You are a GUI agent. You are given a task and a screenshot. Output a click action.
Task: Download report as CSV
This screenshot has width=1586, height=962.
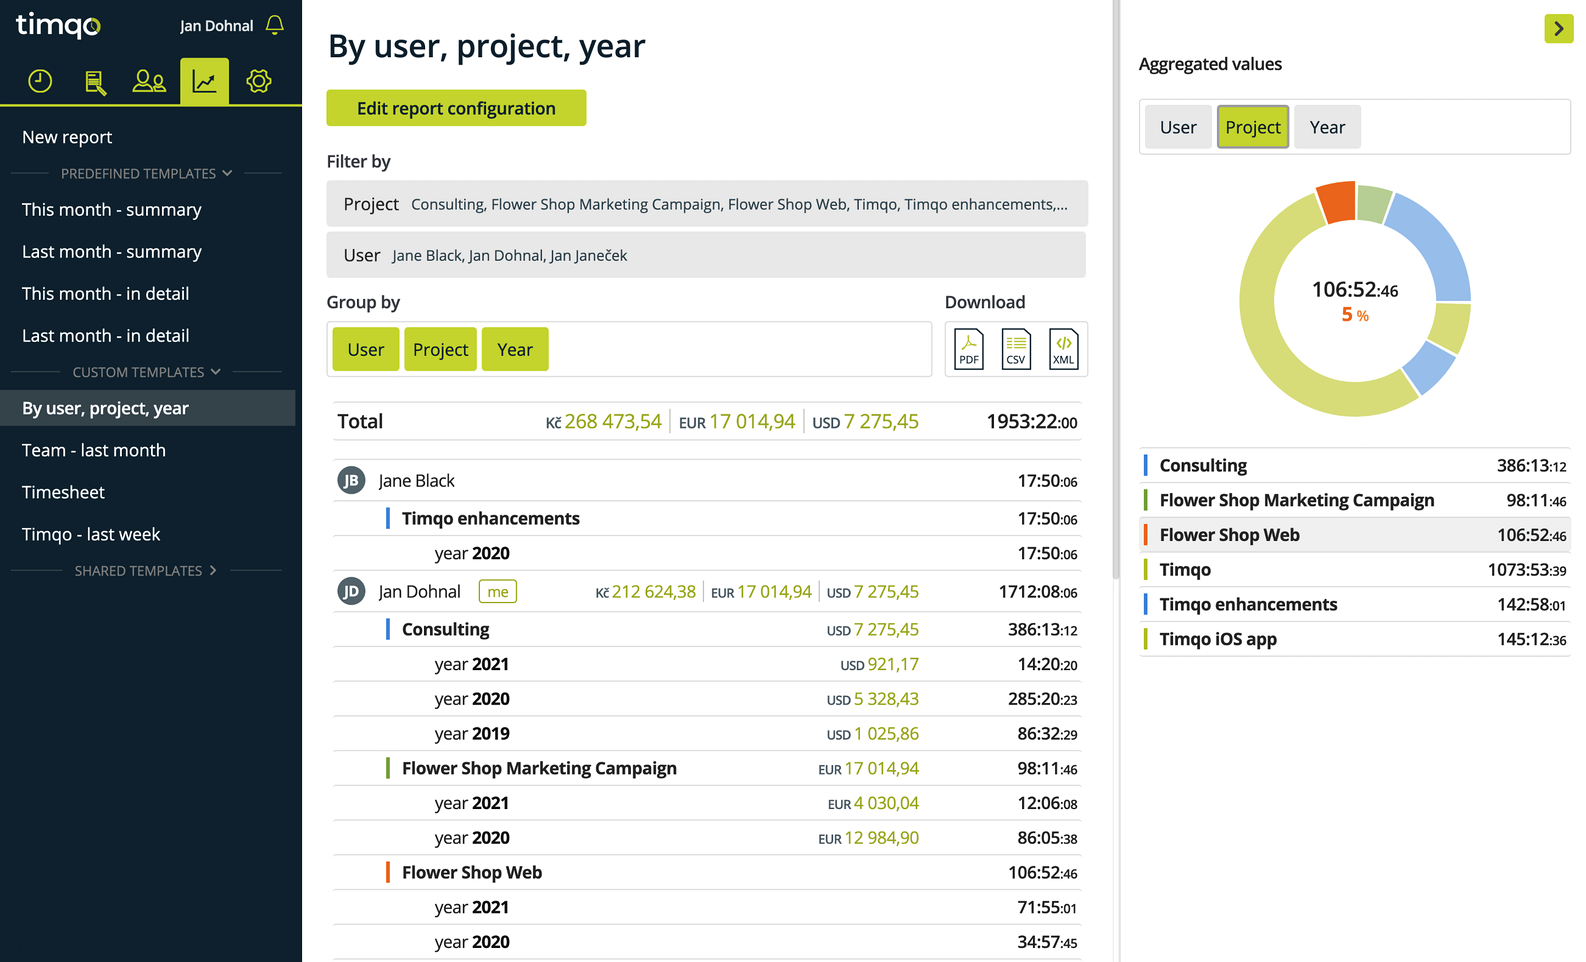tap(1016, 349)
